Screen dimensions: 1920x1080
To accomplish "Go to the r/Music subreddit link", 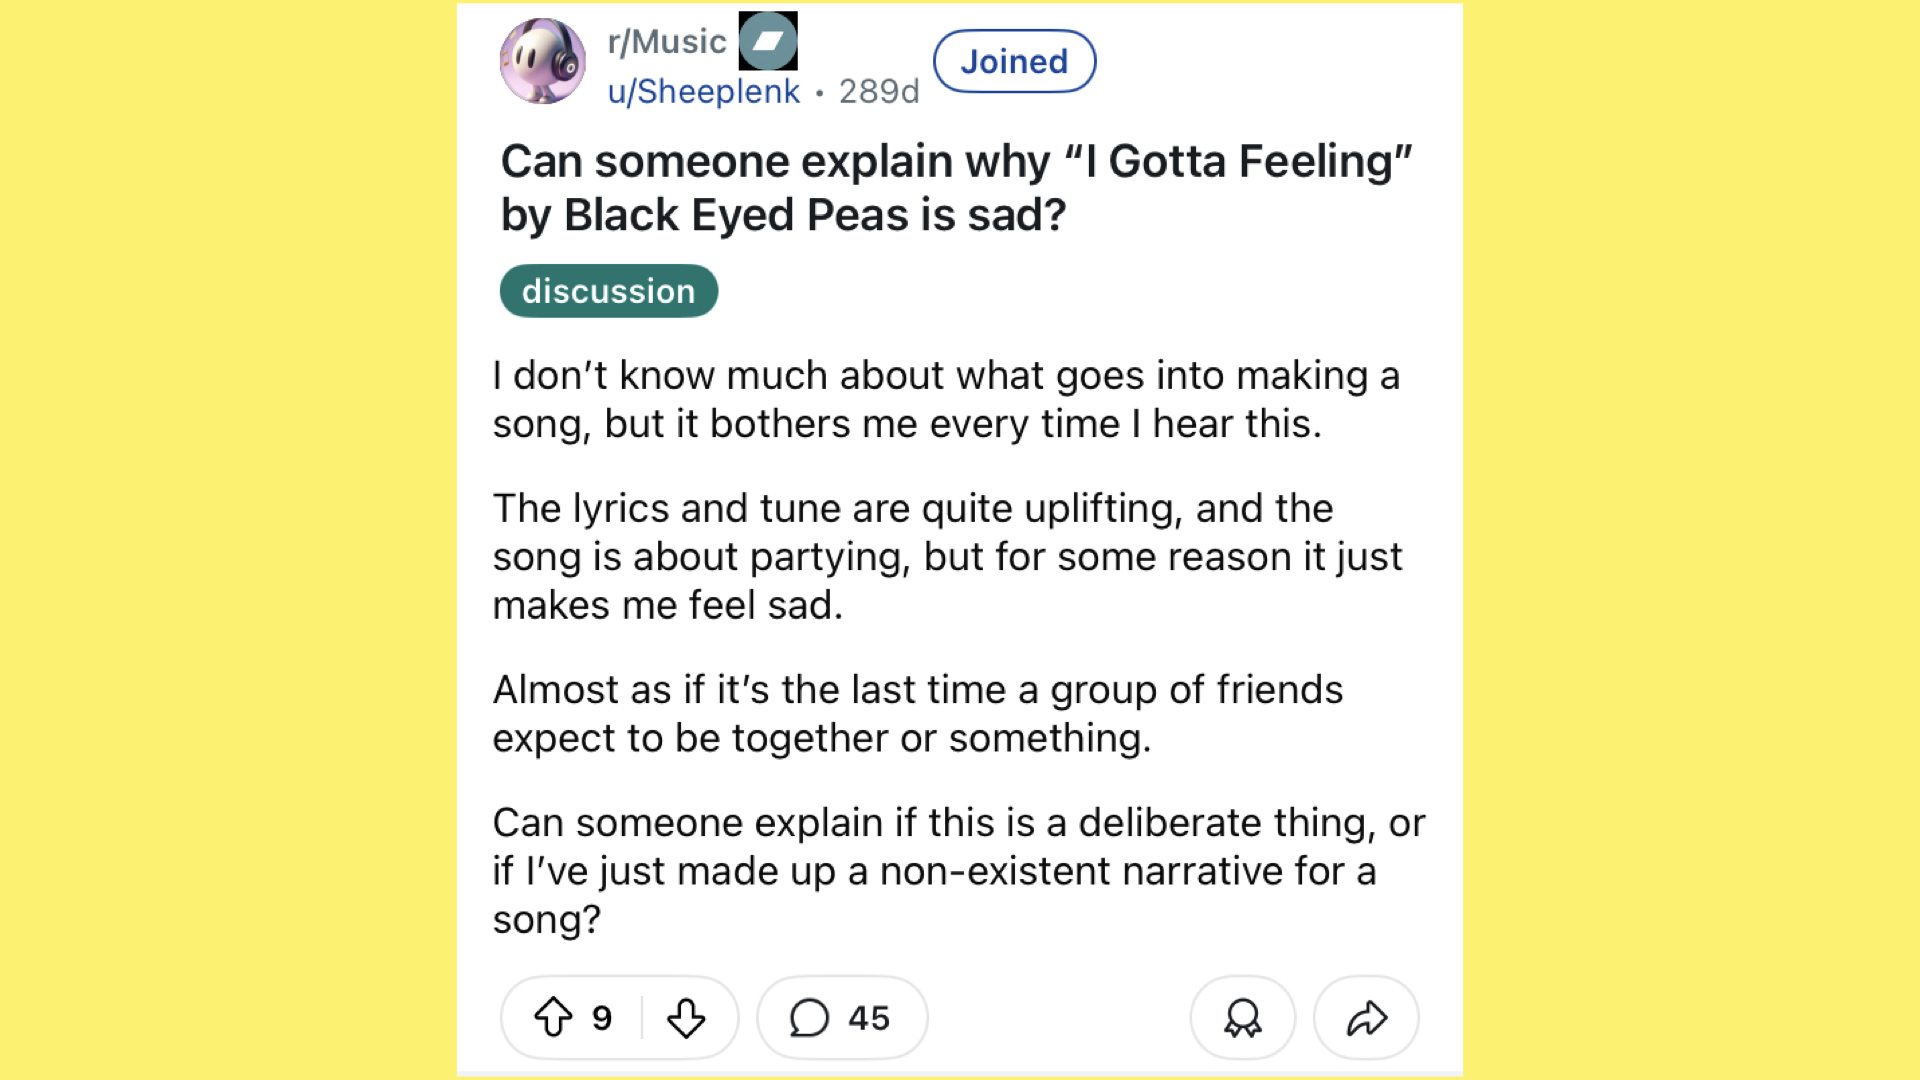I will click(x=666, y=42).
